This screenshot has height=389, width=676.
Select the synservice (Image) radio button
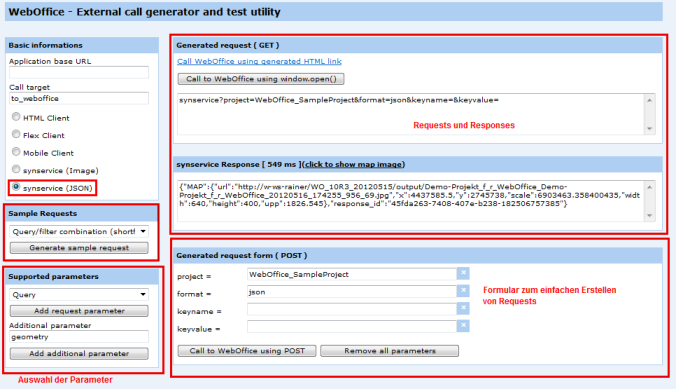(x=16, y=169)
